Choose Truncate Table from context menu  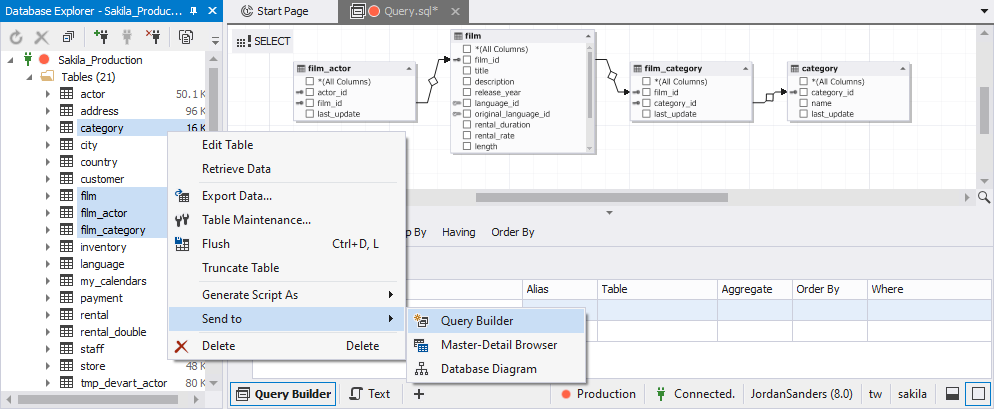pos(240,268)
